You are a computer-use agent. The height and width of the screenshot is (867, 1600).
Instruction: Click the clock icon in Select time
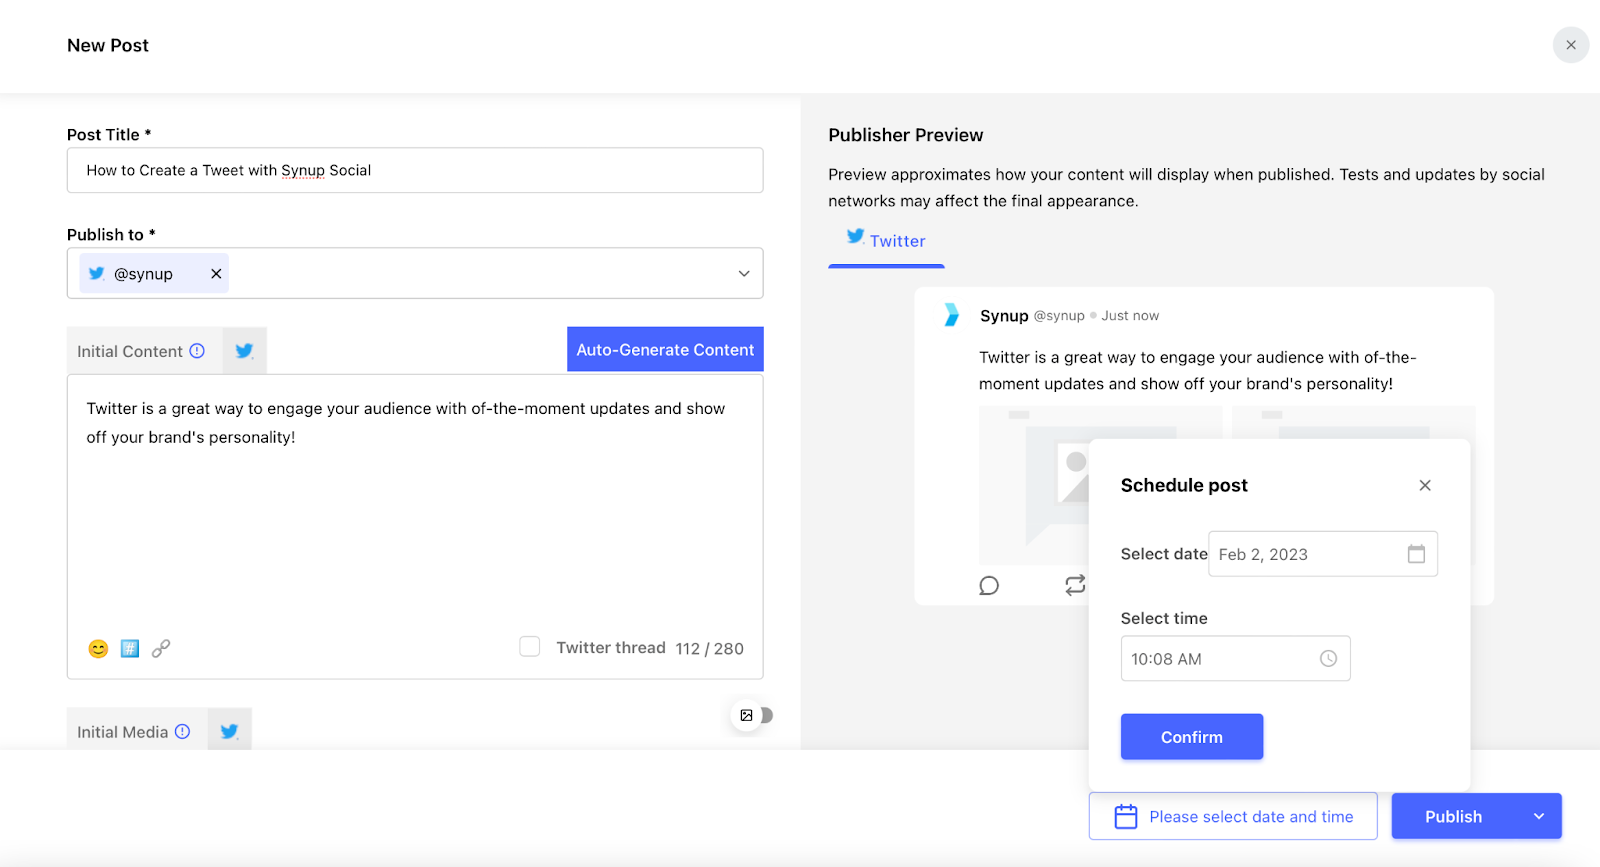point(1328,659)
